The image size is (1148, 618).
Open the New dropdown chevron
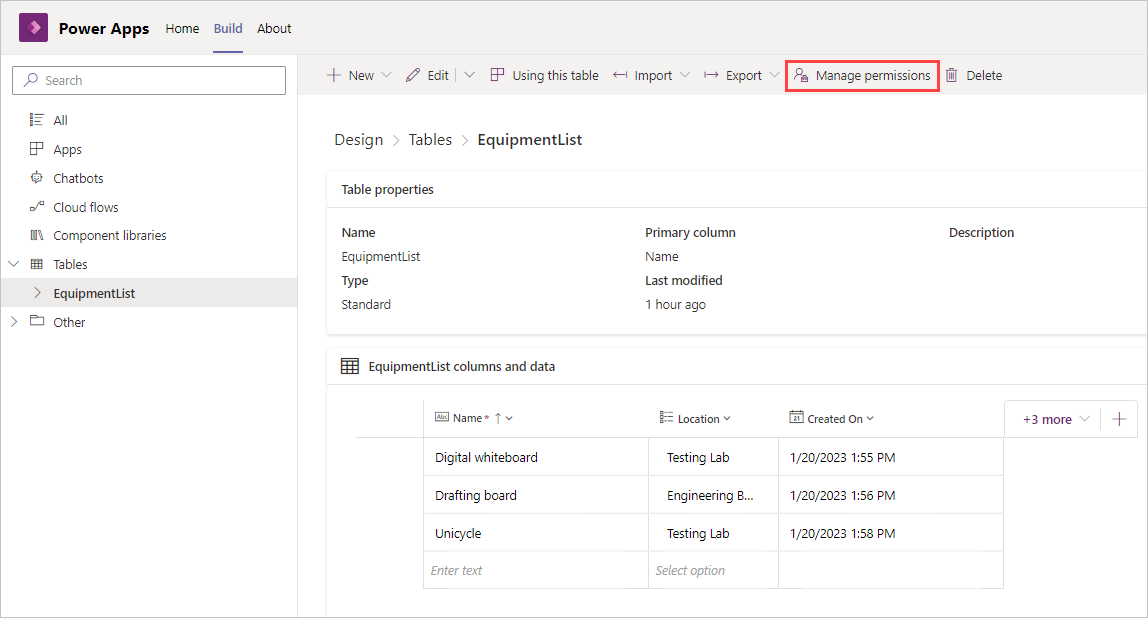click(387, 75)
